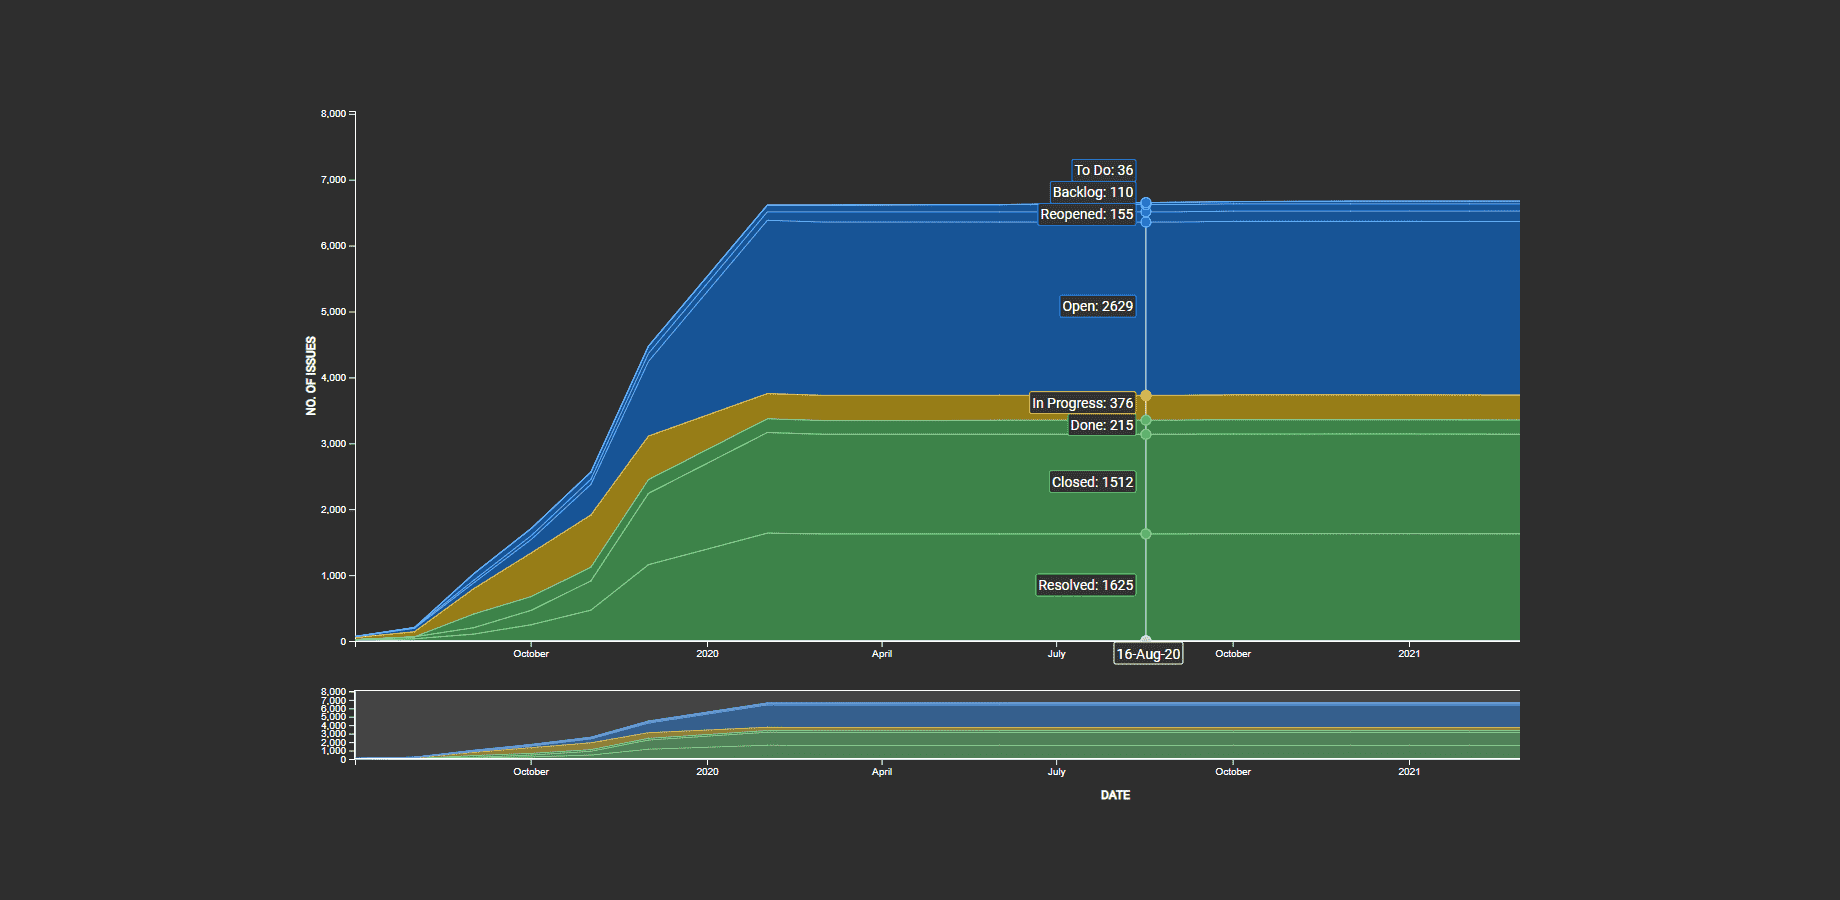
Task: Click the 'NO. OF ISSUES' axis title
Action: pos(311,376)
